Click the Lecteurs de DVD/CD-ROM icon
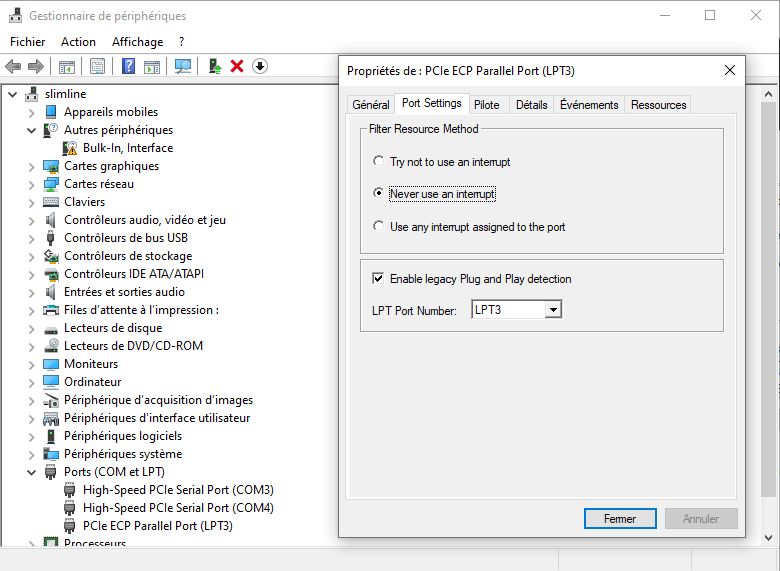The height and width of the screenshot is (571, 780). click(x=51, y=346)
